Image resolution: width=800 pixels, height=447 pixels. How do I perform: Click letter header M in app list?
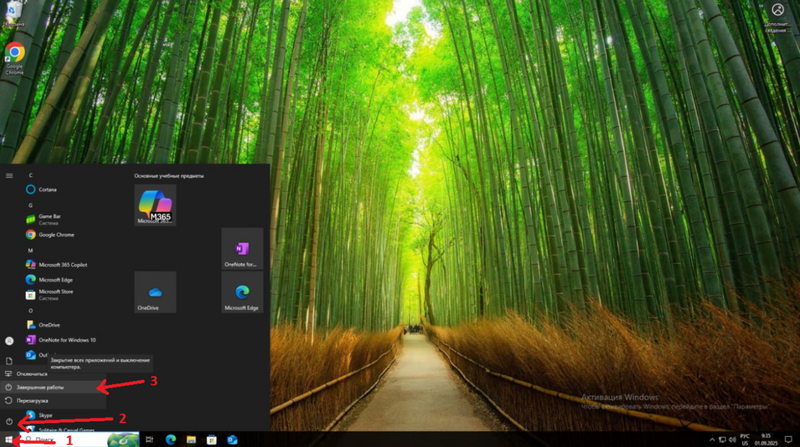pyautogui.click(x=31, y=250)
